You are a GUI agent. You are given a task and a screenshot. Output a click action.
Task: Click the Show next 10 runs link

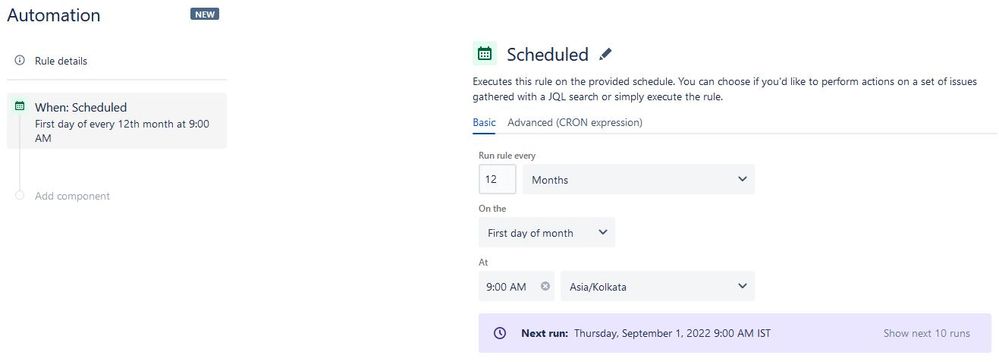click(x=926, y=333)
